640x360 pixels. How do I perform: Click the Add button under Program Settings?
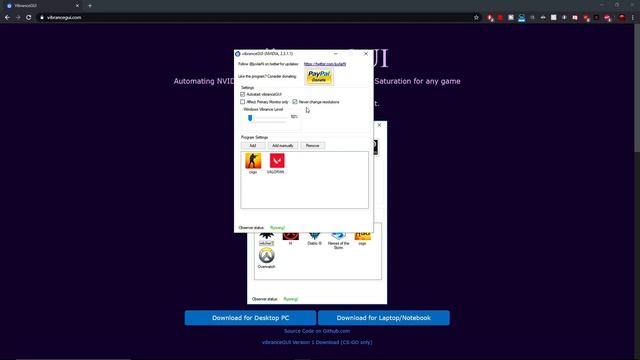253,146
